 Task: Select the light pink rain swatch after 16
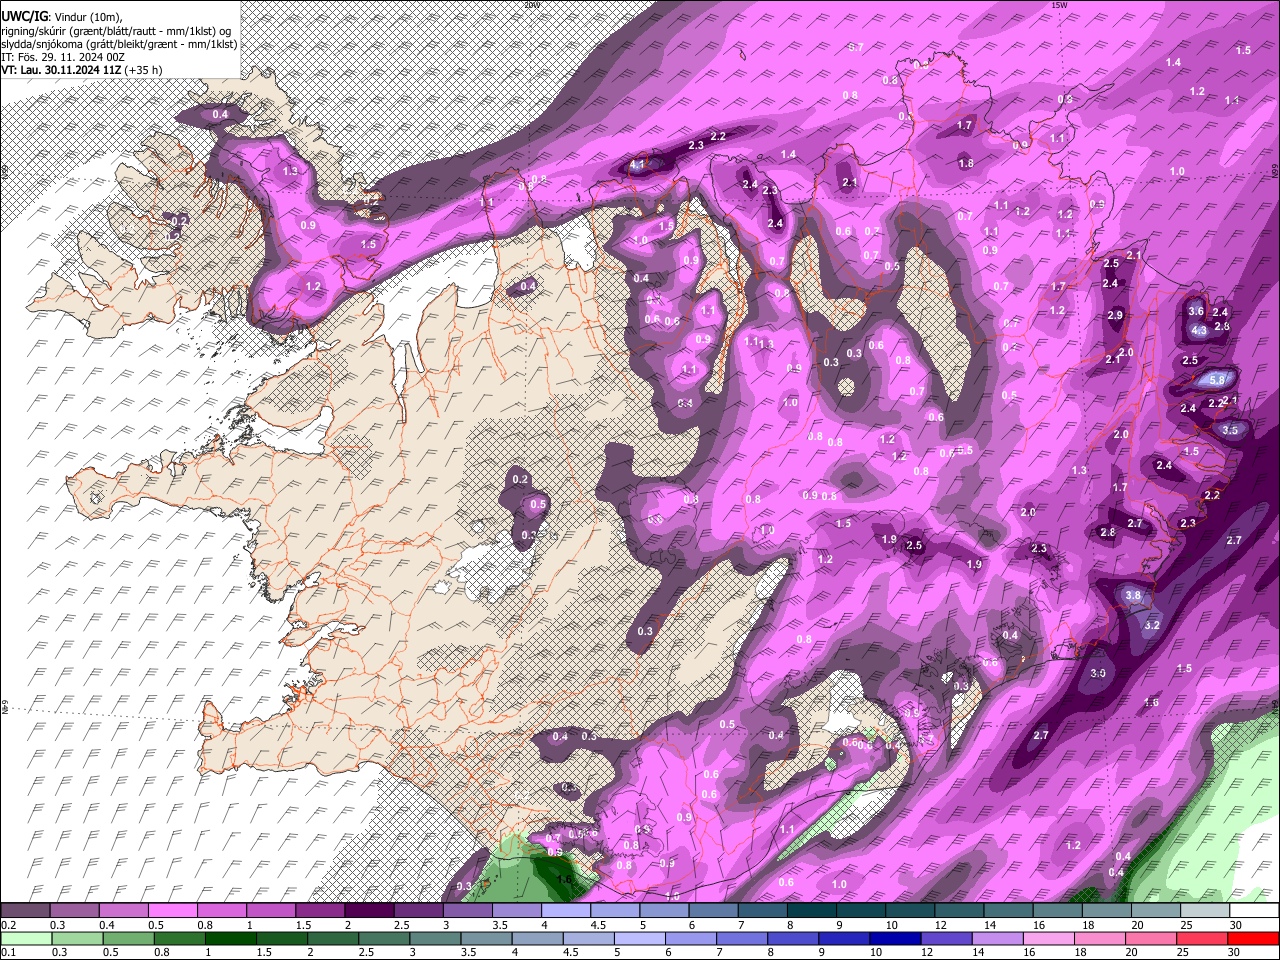(x=1048, y=938)
